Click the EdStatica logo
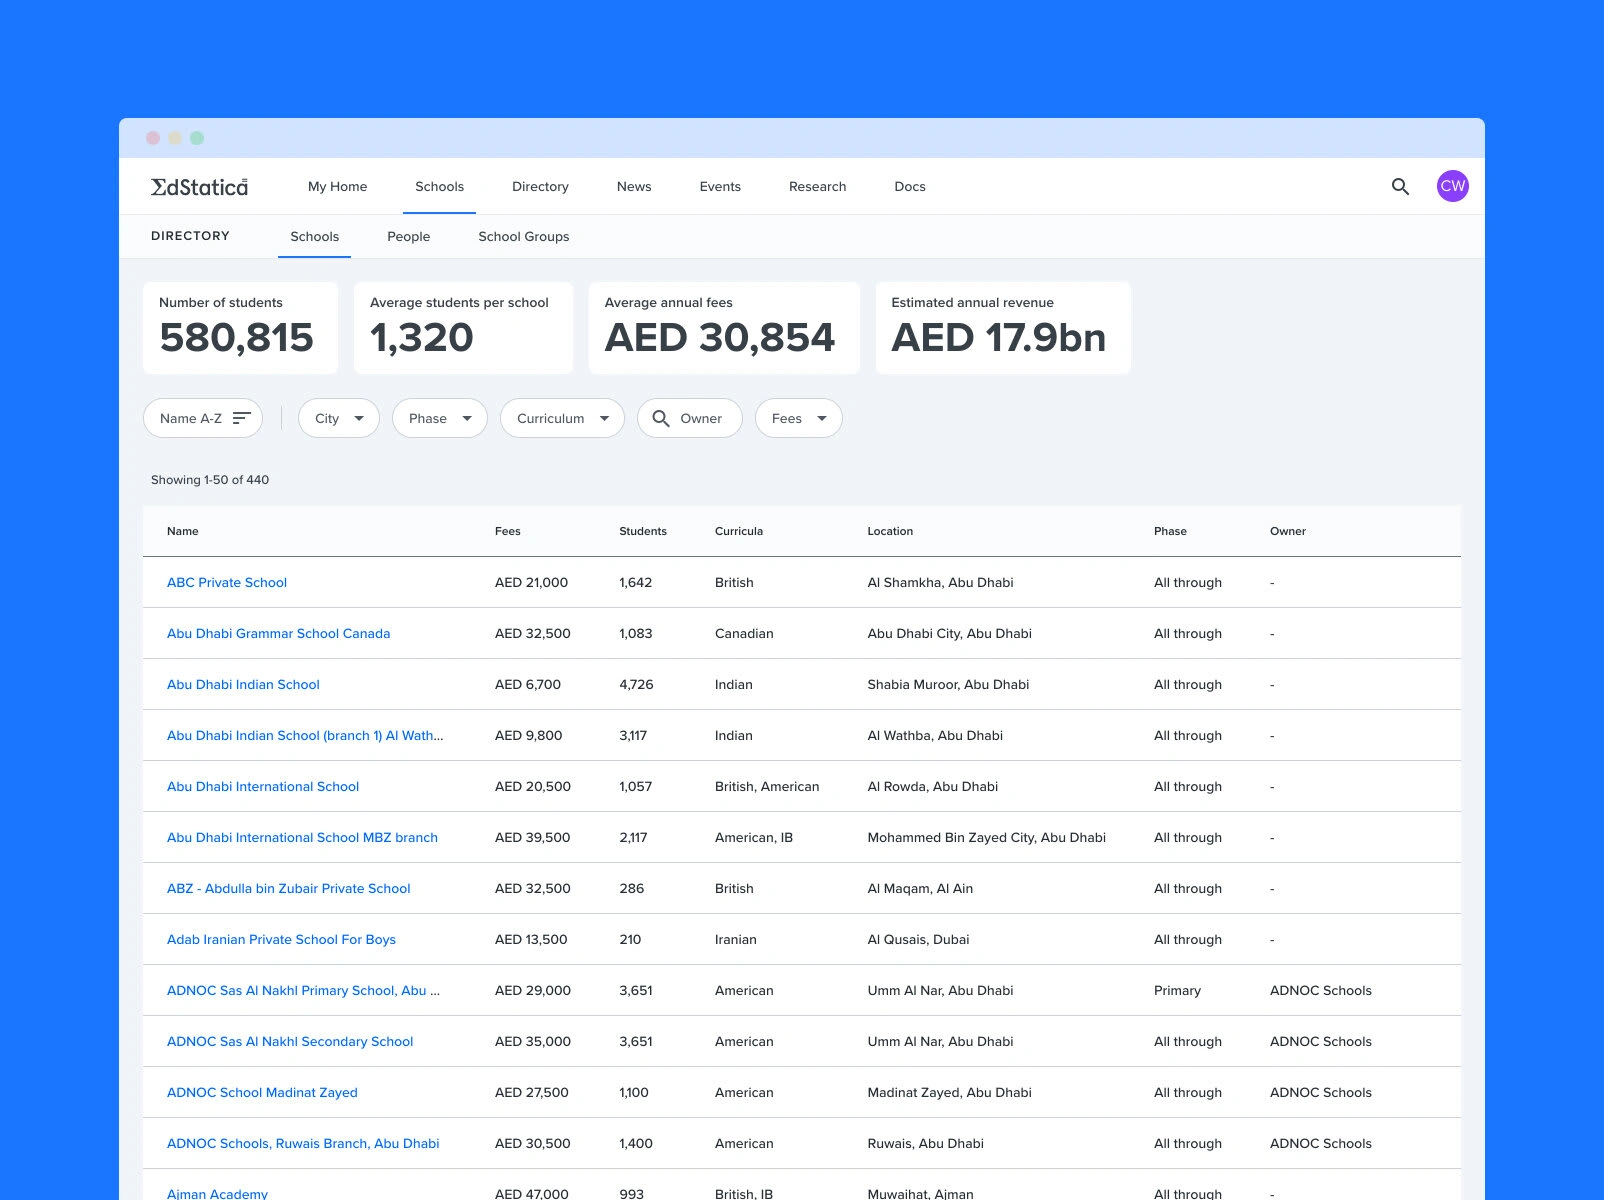This screenshot has width=1604, height=1200. [199, 187]
